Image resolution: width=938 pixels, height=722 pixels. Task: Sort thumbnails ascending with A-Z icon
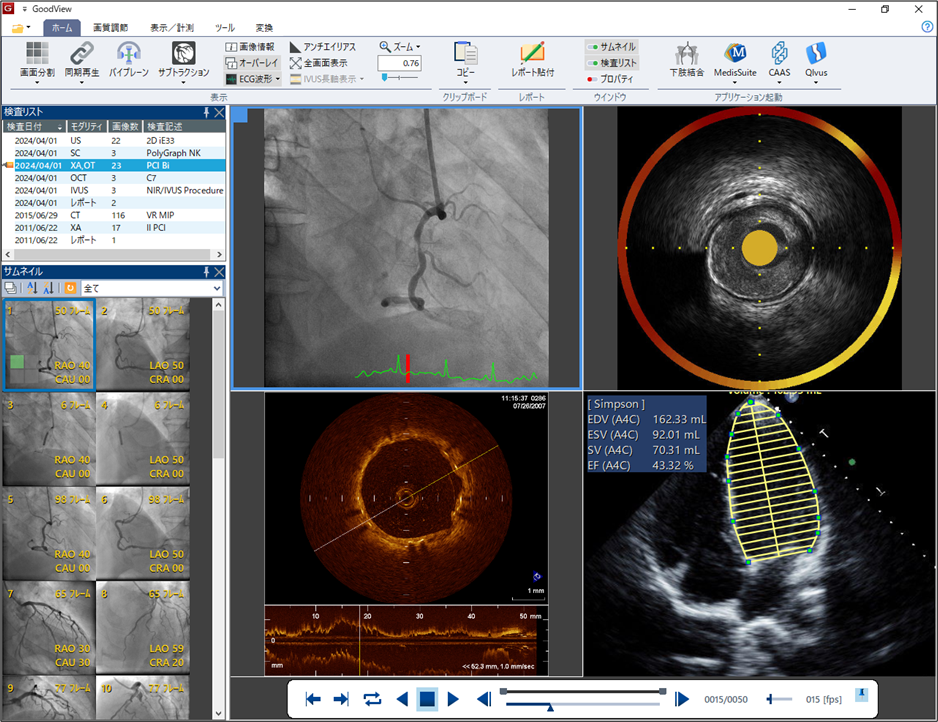point(32,288)
